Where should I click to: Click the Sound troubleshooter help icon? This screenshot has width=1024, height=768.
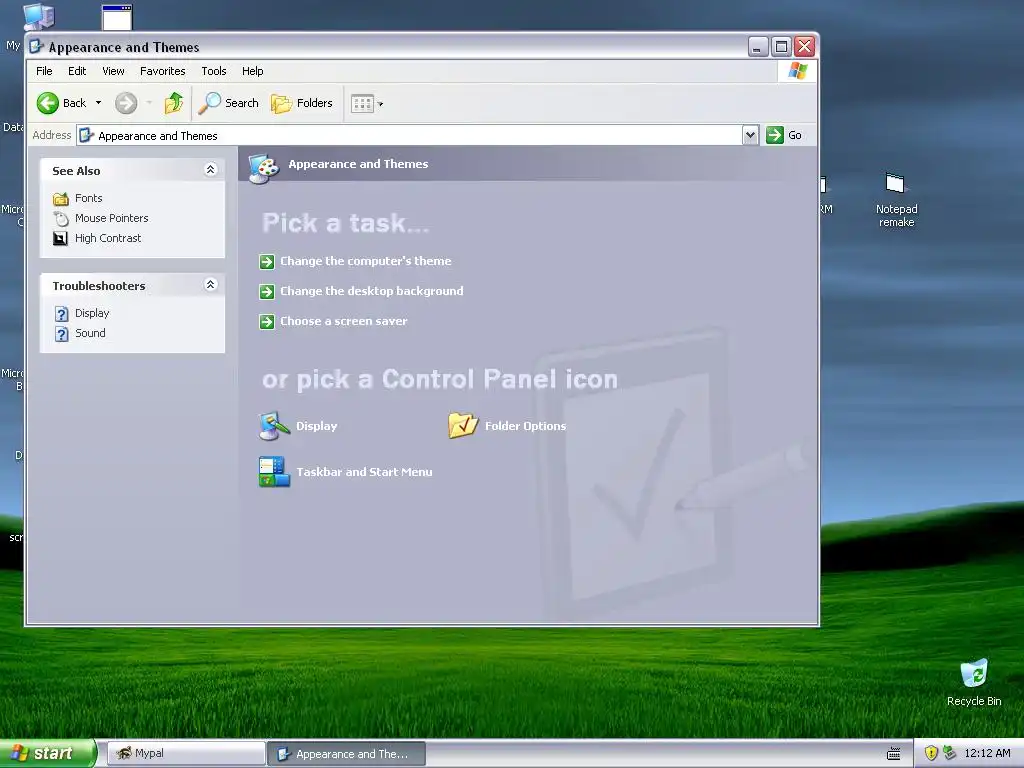click(x=61, y=334)
